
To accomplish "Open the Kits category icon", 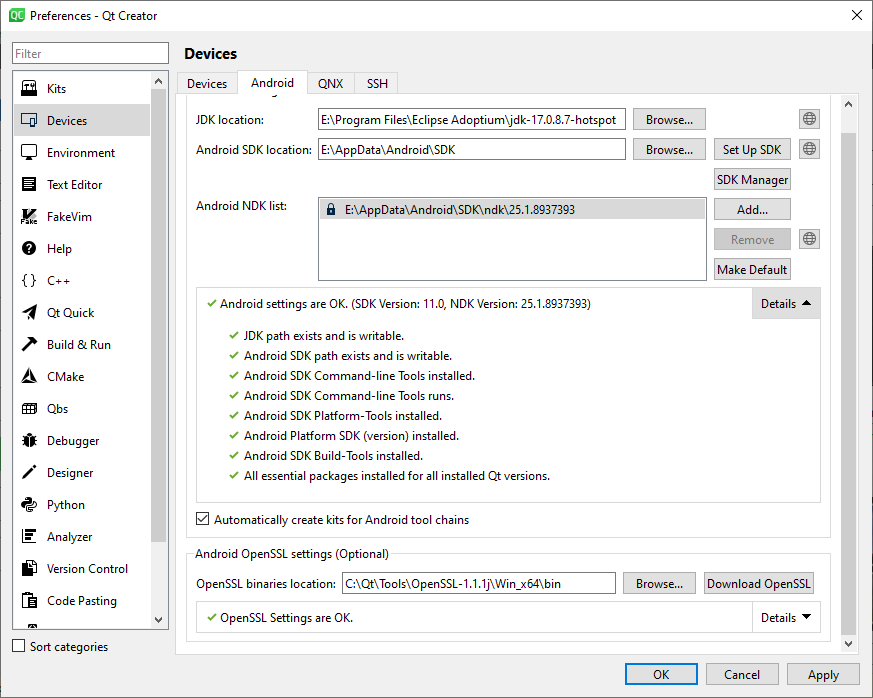I will click(x=29, y=89).
